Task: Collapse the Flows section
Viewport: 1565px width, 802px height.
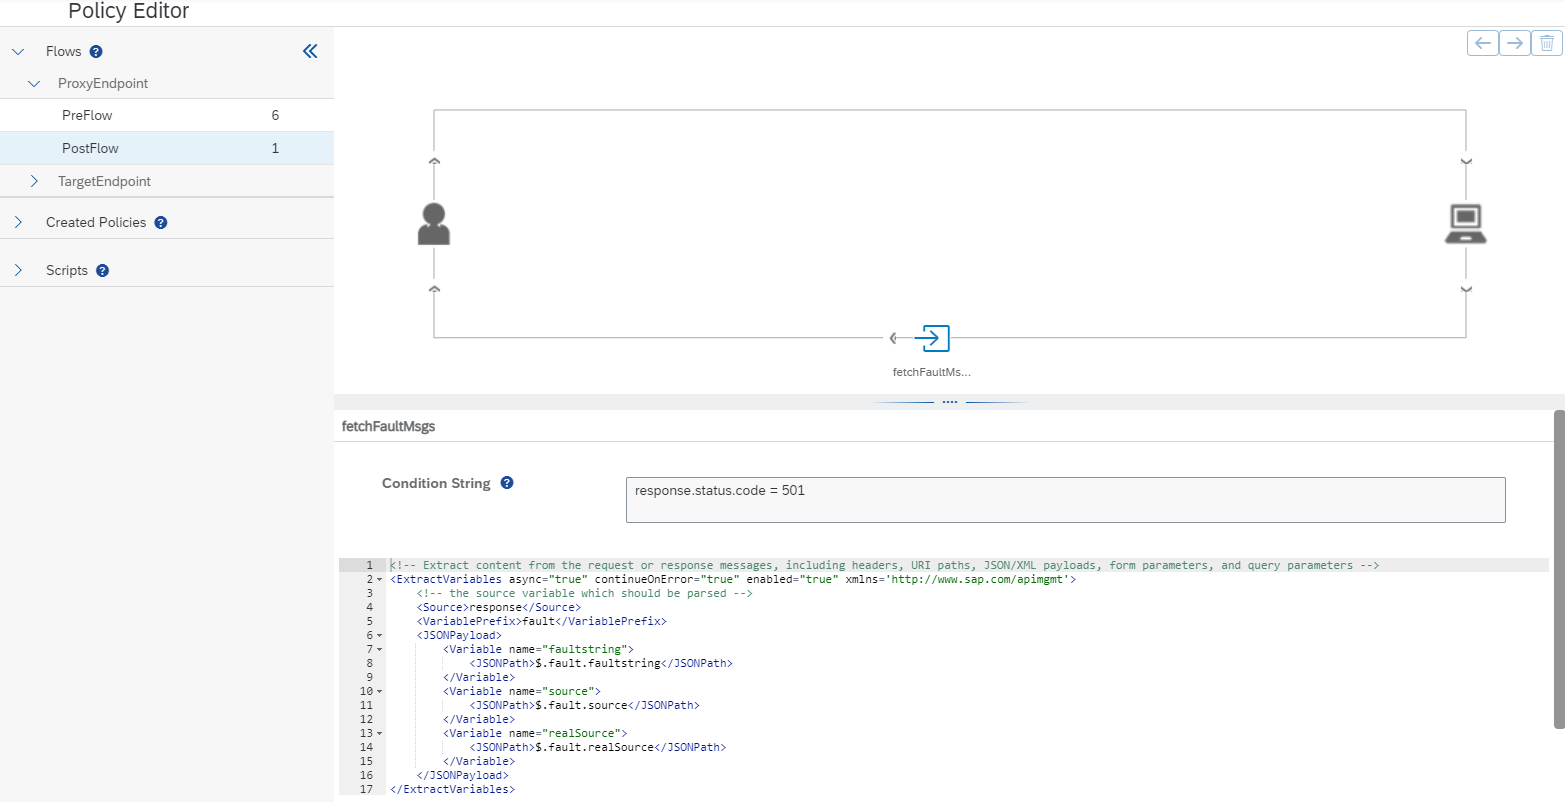Action: tap(18, 52)
